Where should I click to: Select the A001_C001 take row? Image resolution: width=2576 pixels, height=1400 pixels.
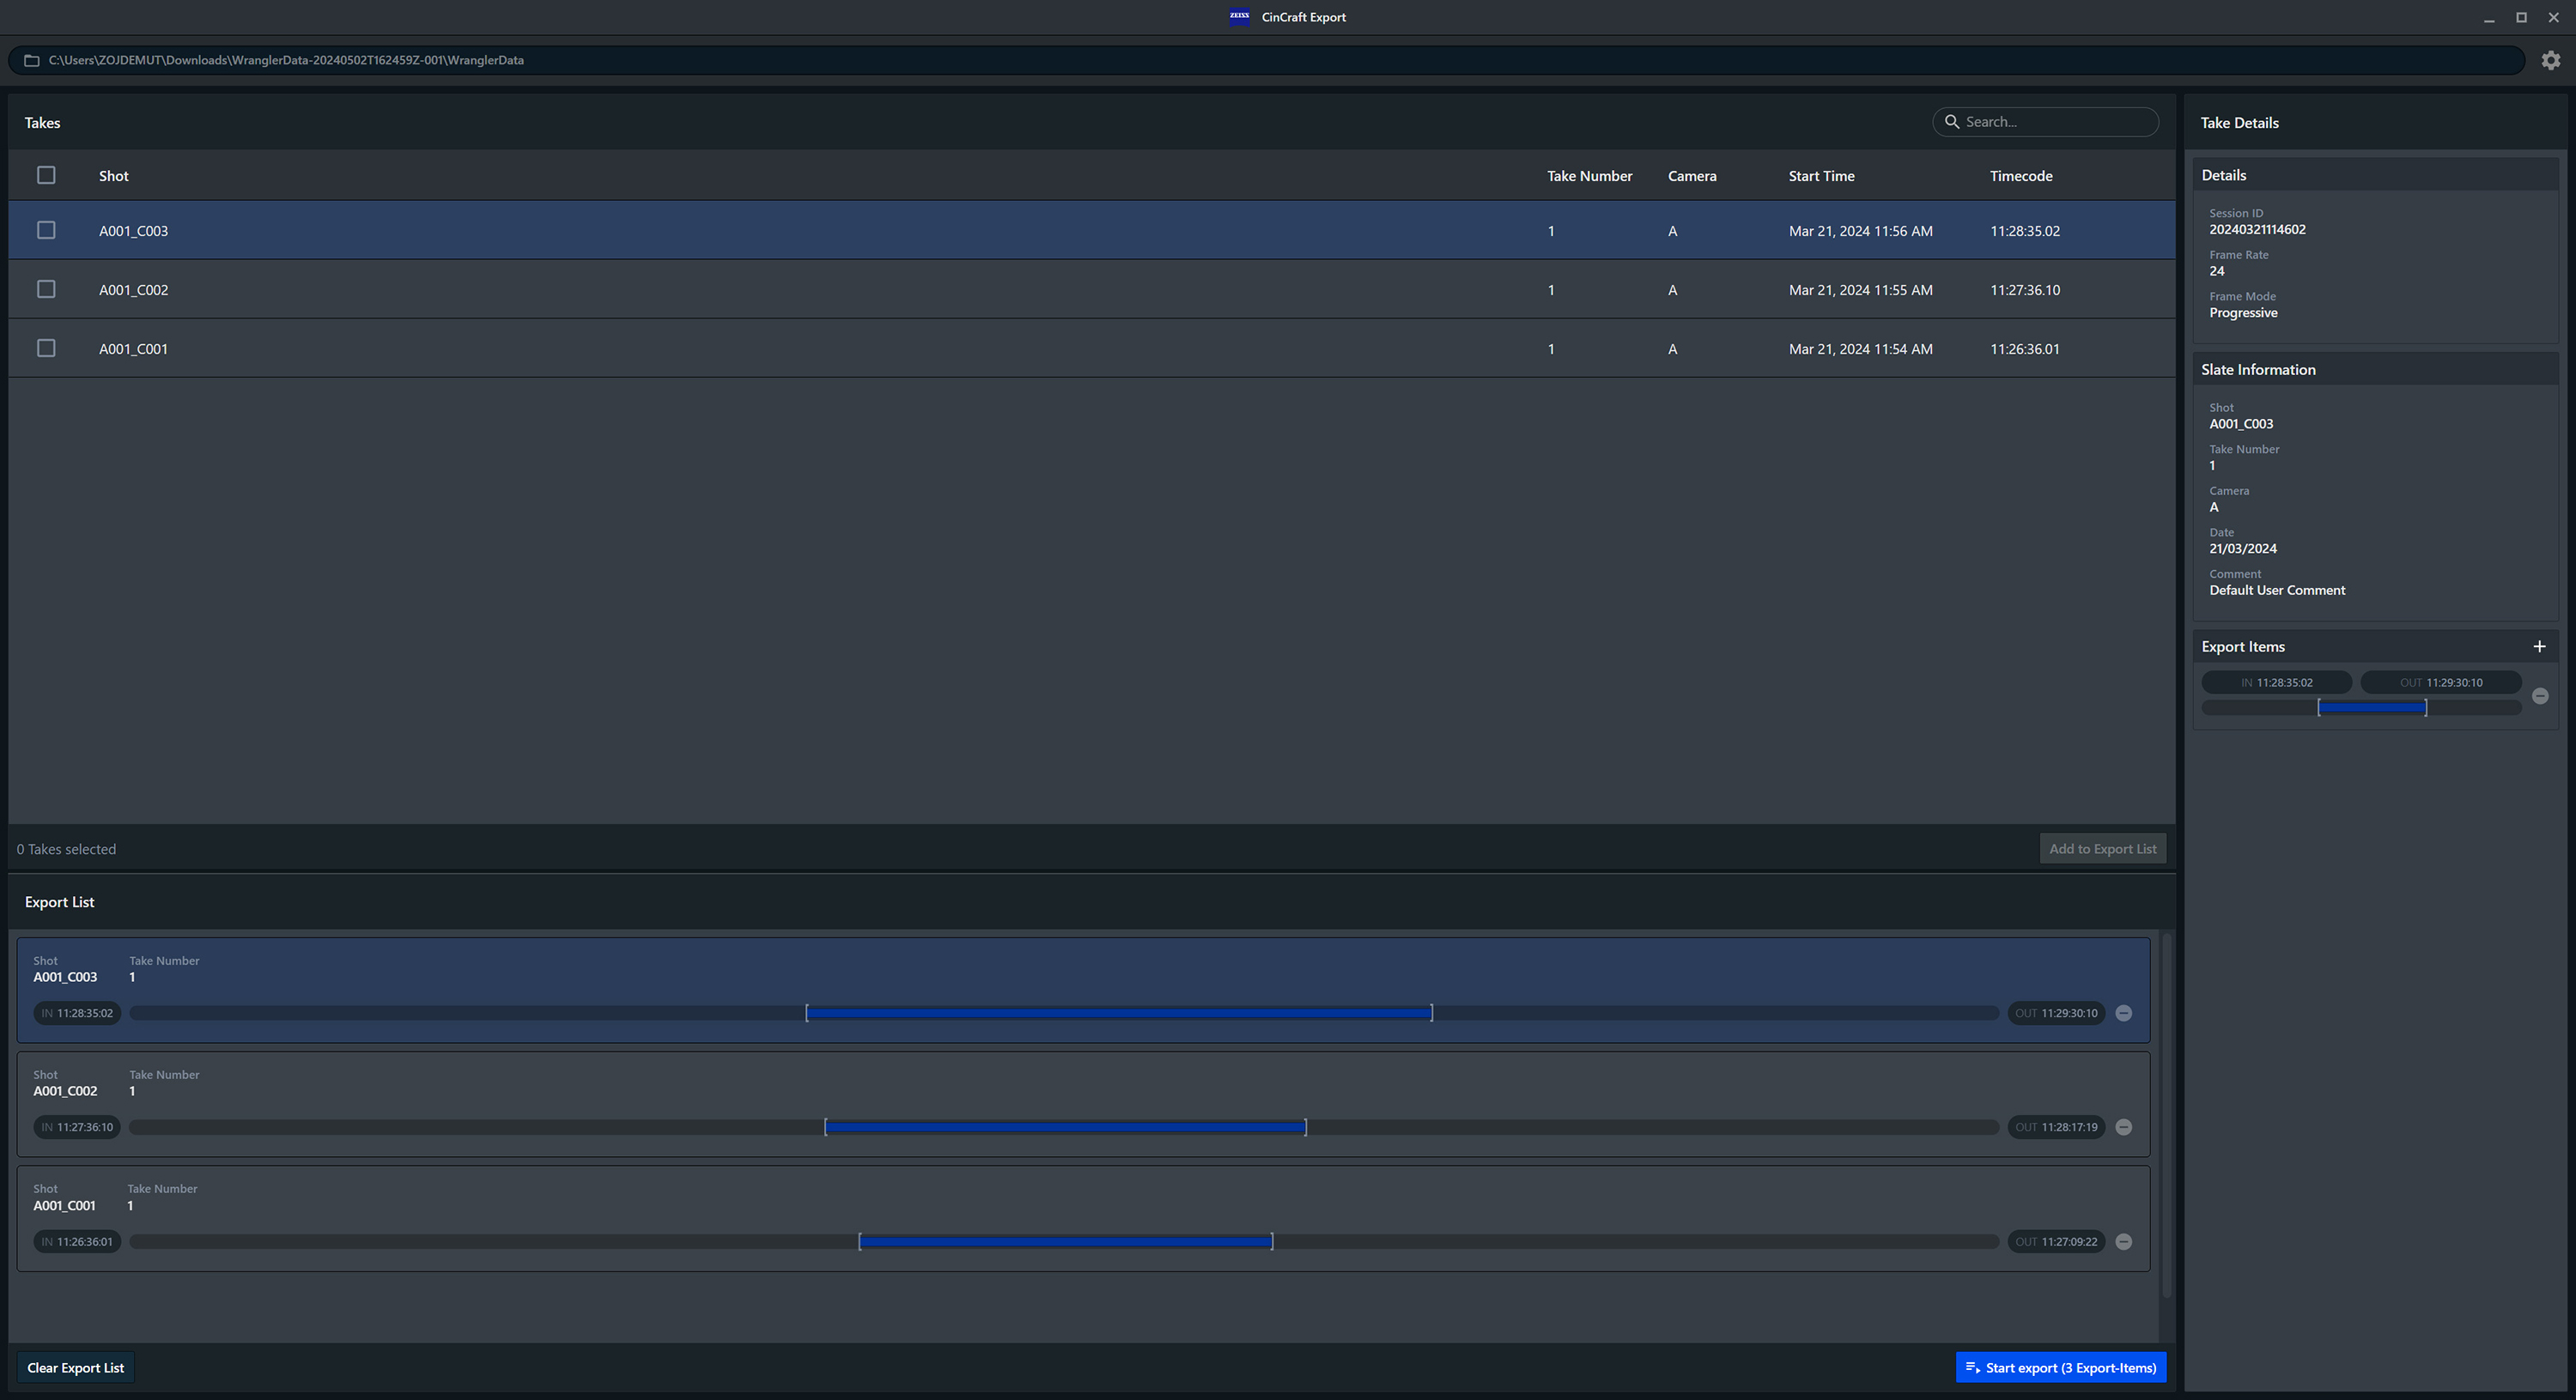click(x=1092, y=348)
